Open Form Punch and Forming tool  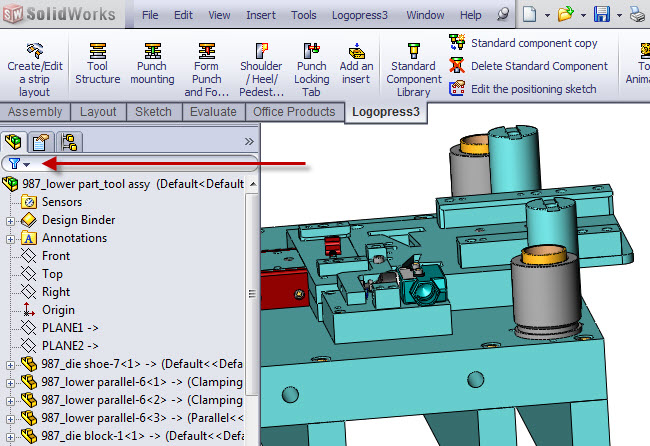click(x=206, y=70)
